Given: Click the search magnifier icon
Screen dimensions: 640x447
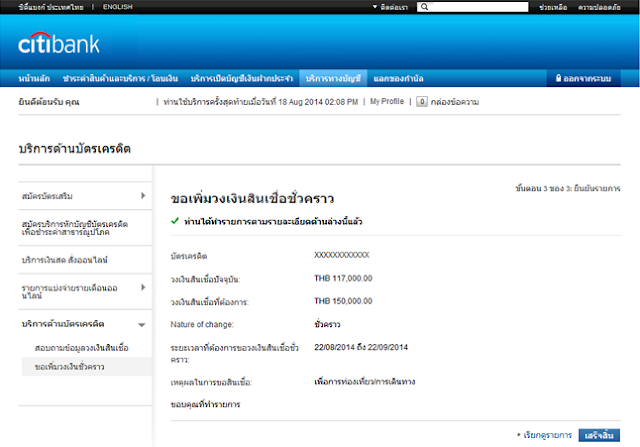Looking at the screenshot, I should click(x=424, y=7).
